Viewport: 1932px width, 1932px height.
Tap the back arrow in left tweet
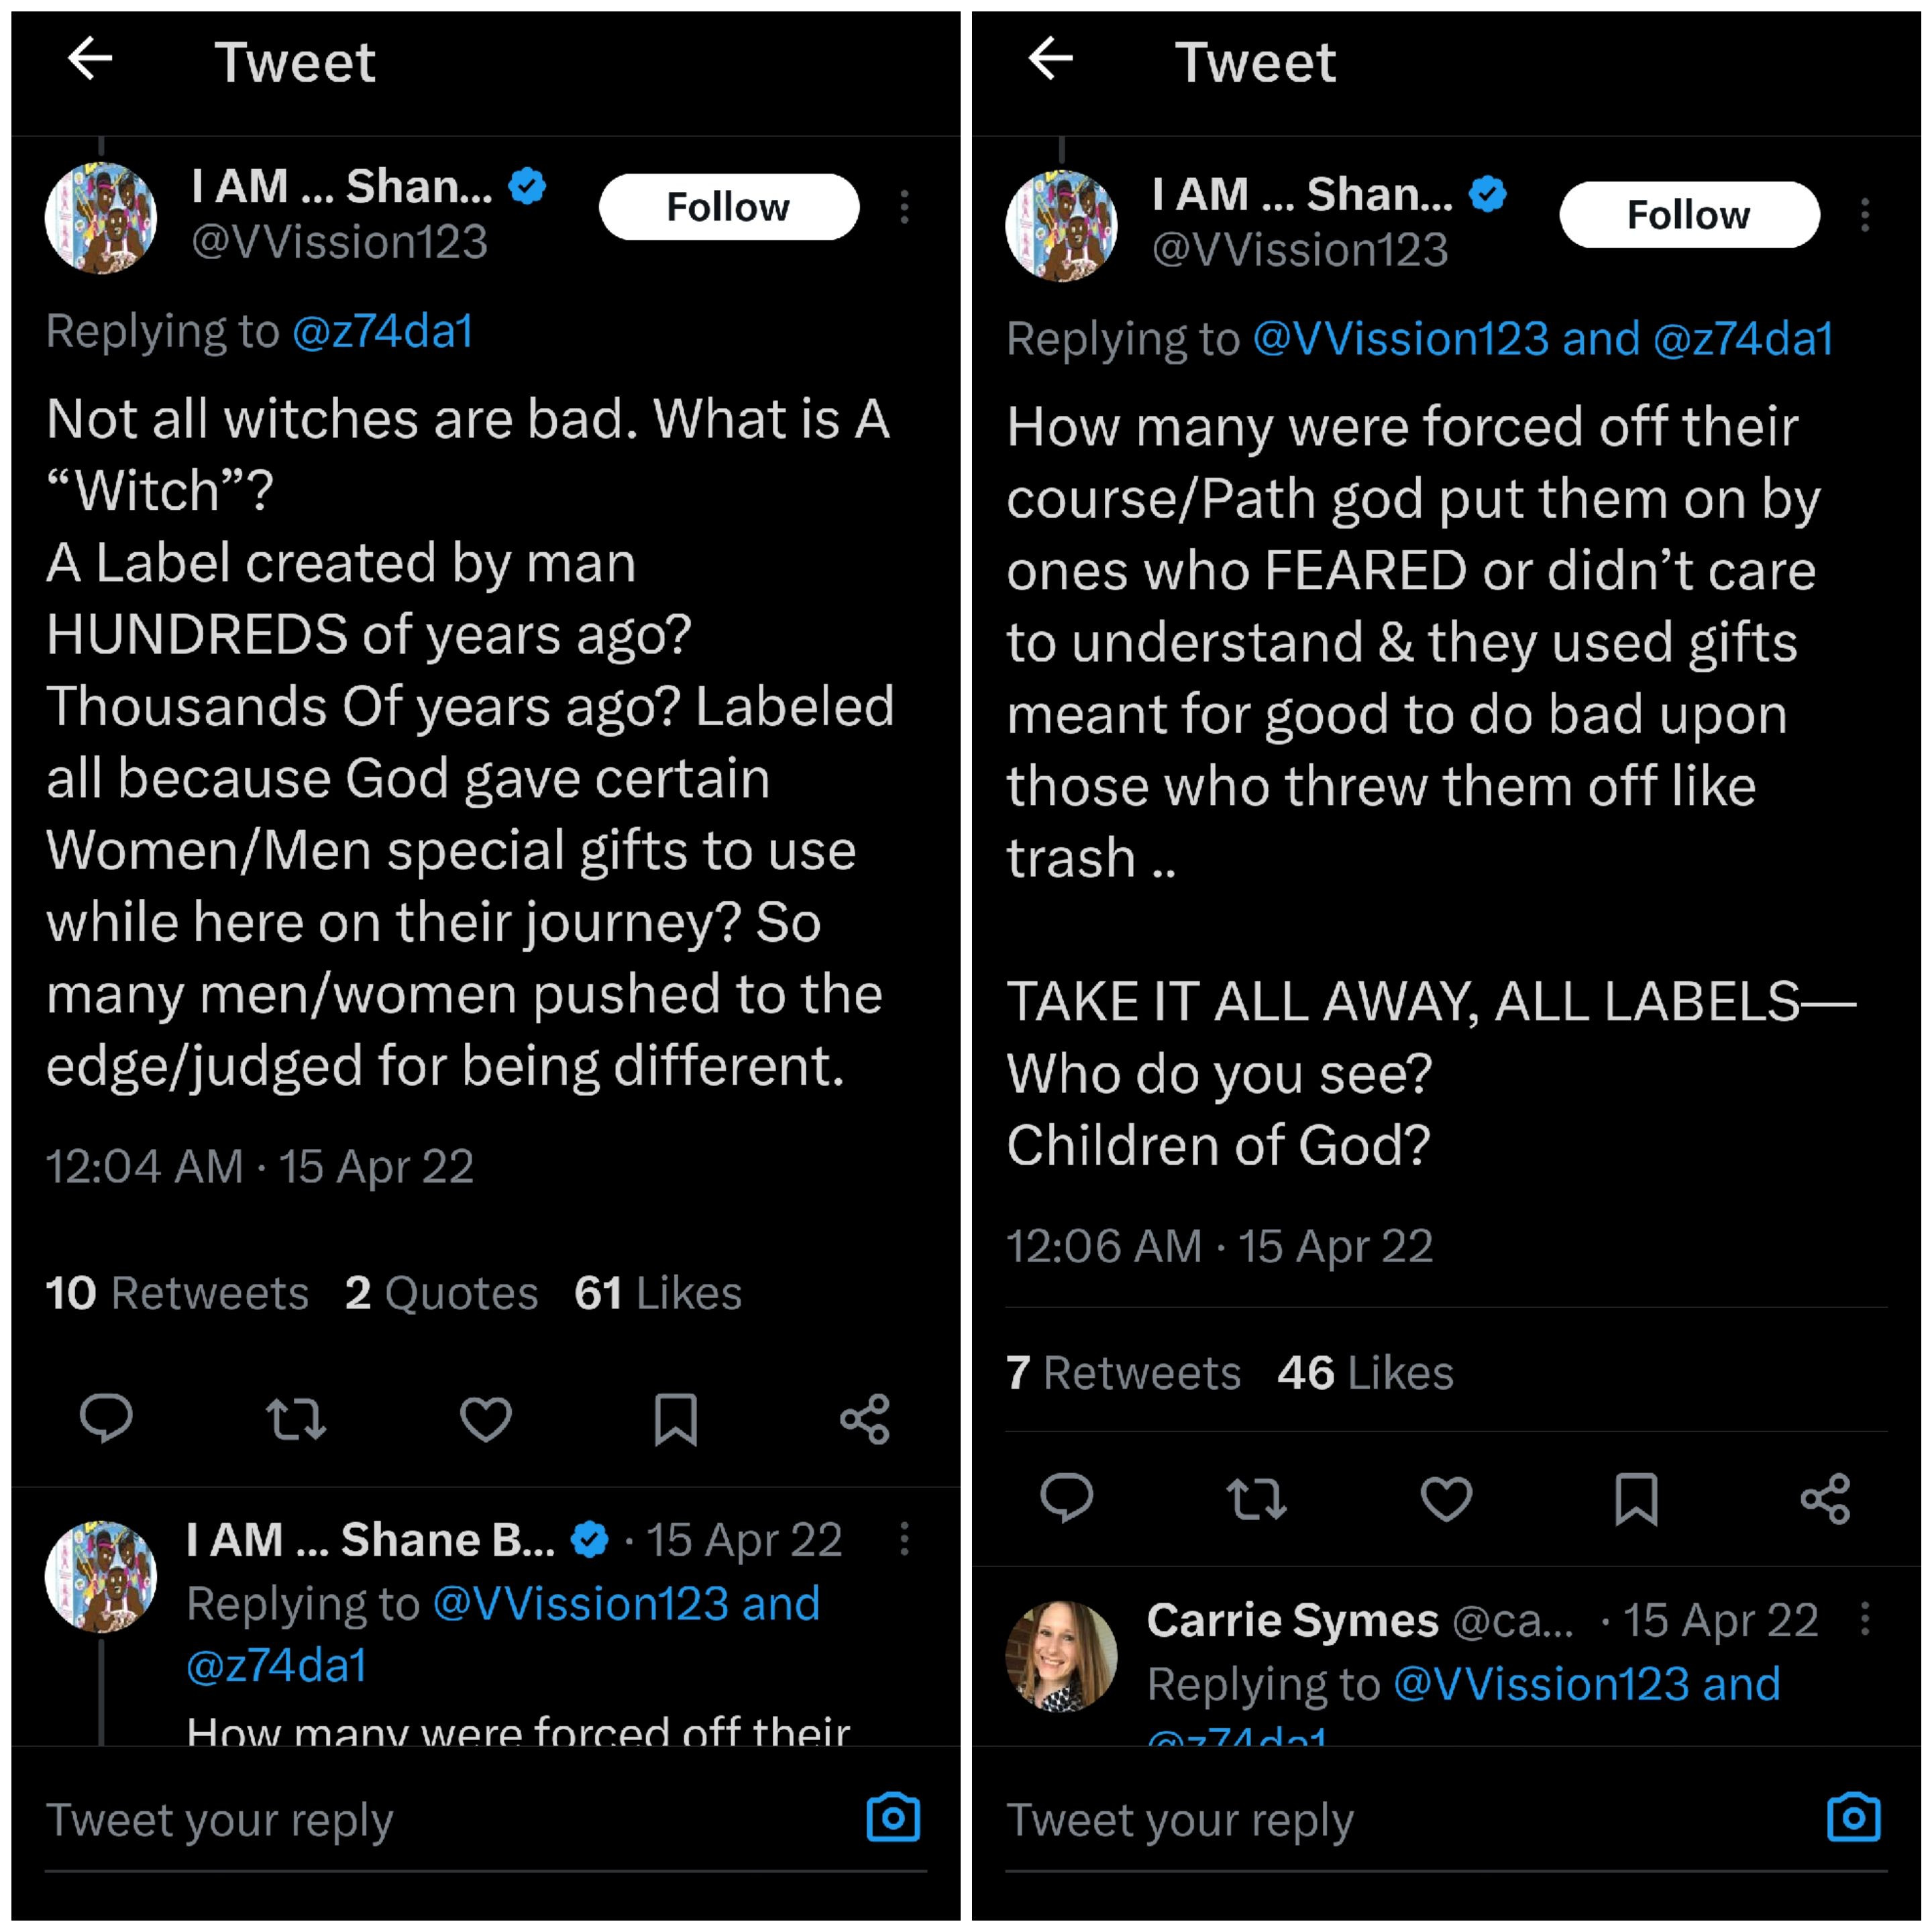(90, 59)
